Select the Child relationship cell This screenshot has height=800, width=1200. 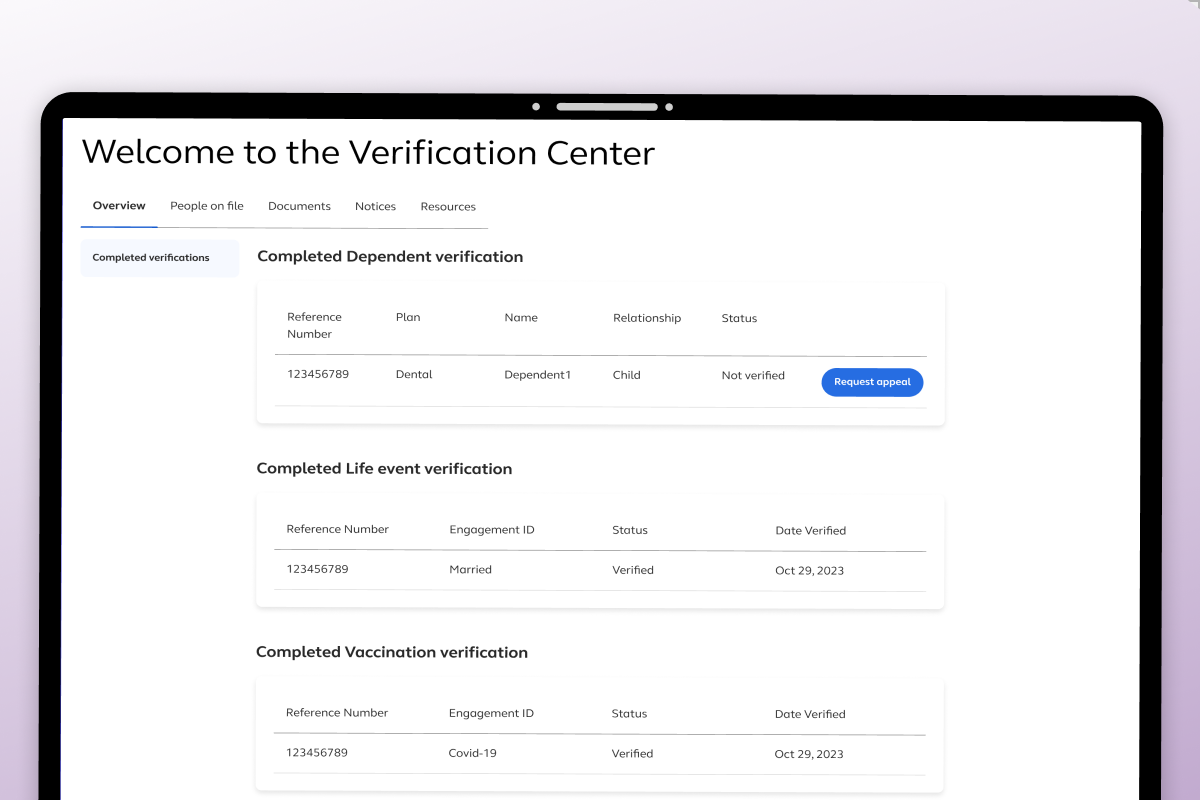626,375
